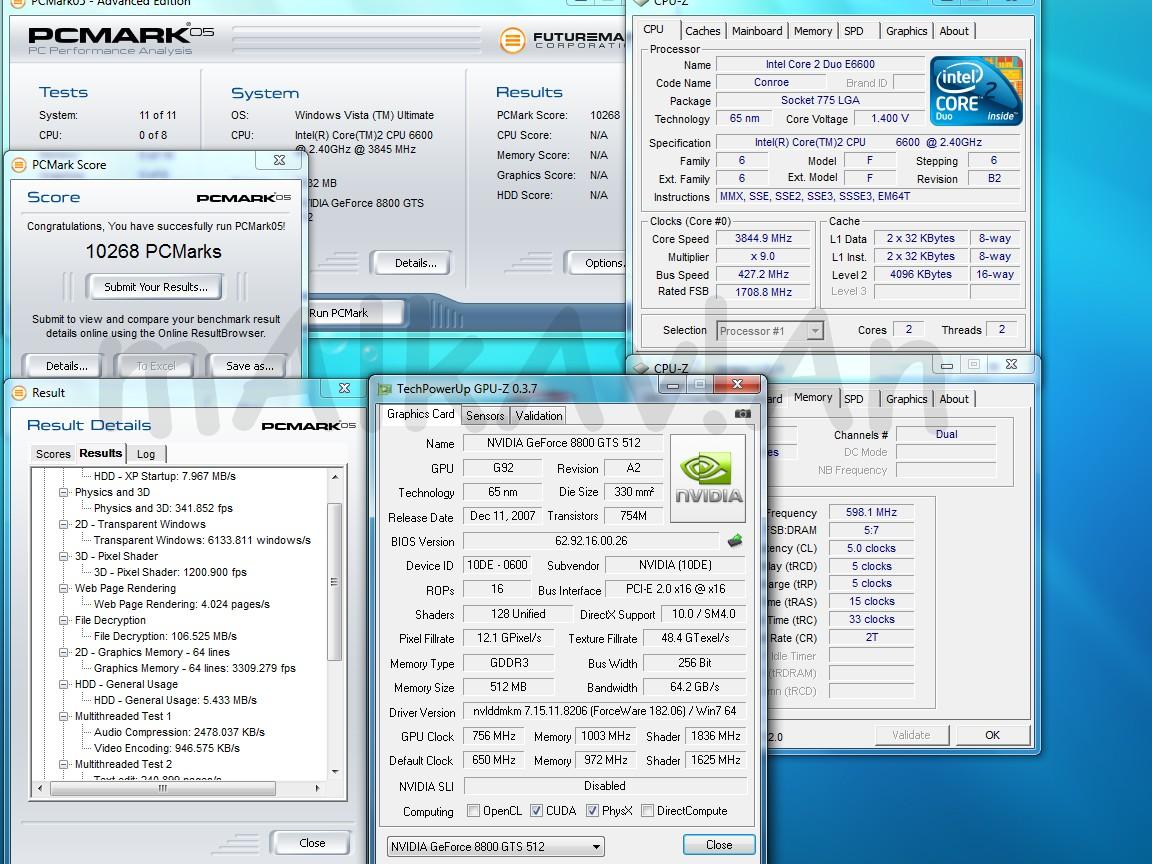Screen dimensions: 1152x864
Task: Select the Log tab in Result window
Action: click(146, 454)
